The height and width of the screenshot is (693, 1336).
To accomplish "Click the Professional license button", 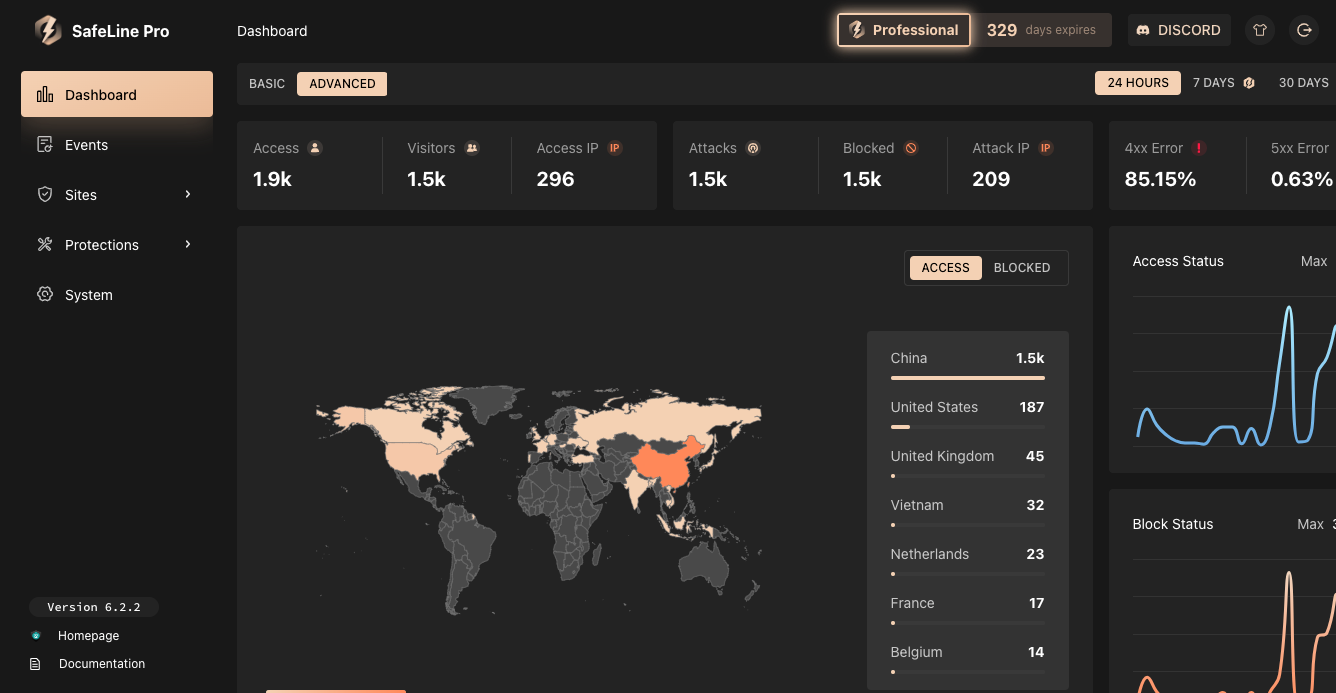I will click(904, 30).
